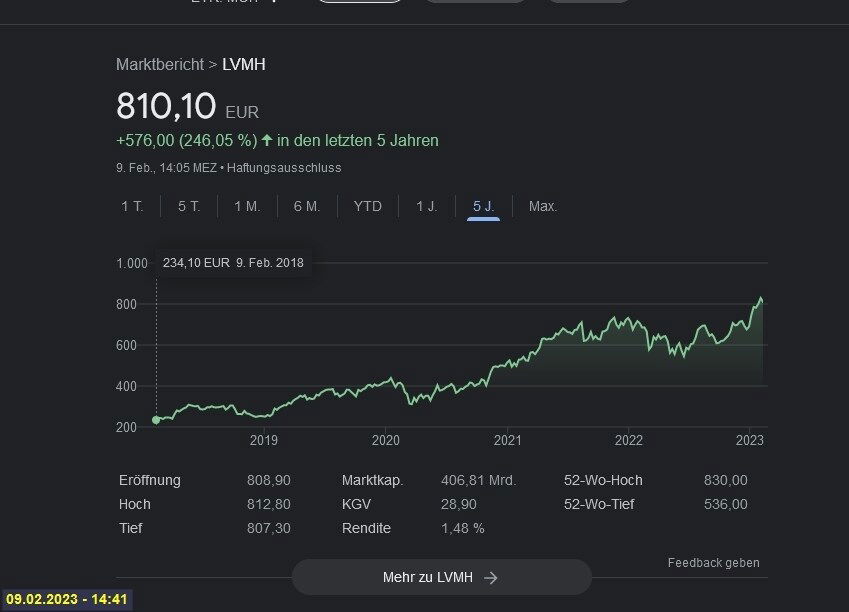The image size is (849, 612).
Task: Click the Mehr zu LVMH button
Action: pyautogui.click(x=441, y=577)
